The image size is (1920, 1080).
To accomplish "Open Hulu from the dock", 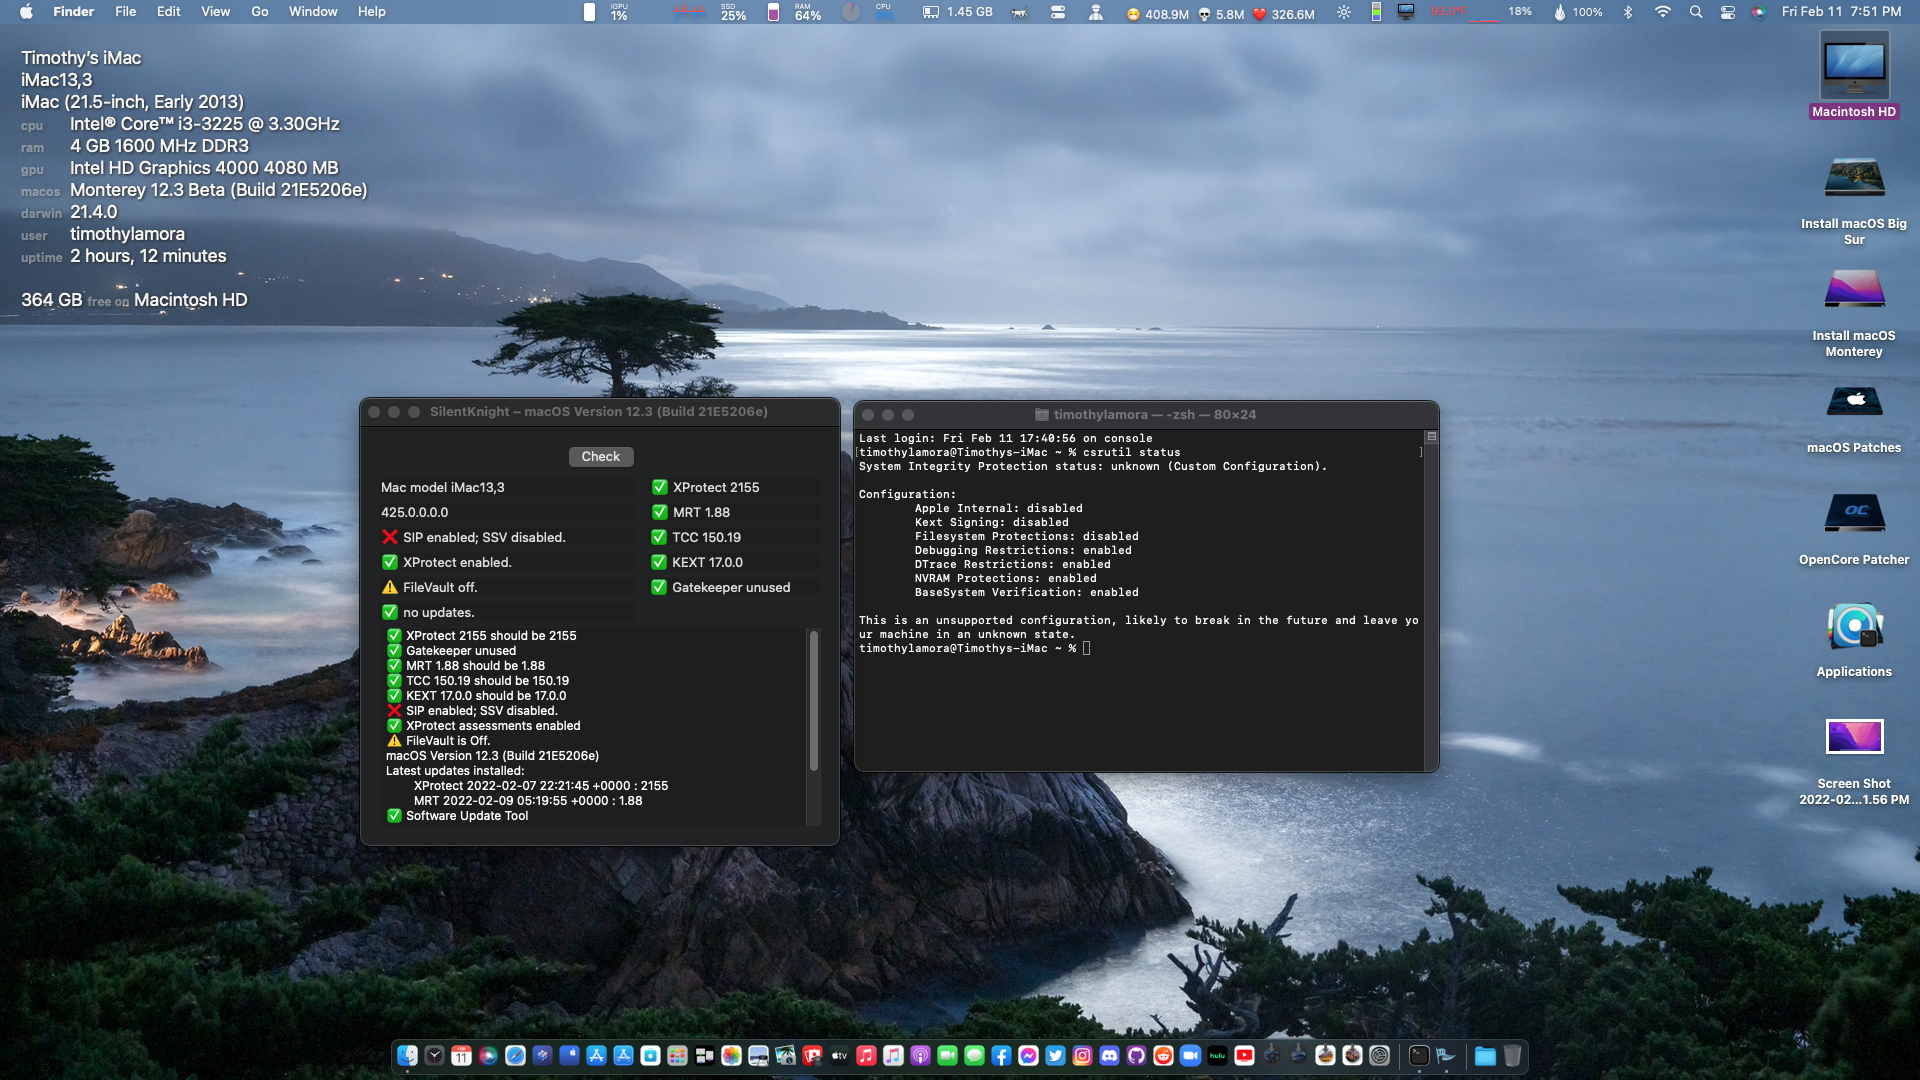I will tap(1217, 1055).
